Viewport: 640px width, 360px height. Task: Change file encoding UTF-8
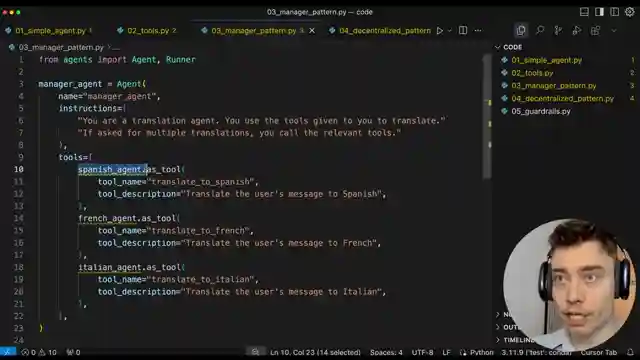point(422,352)
